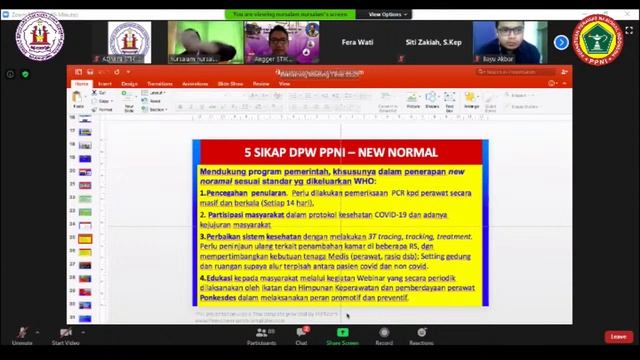Expand audio options arrow next to Unmute

(x=38, y=332)
